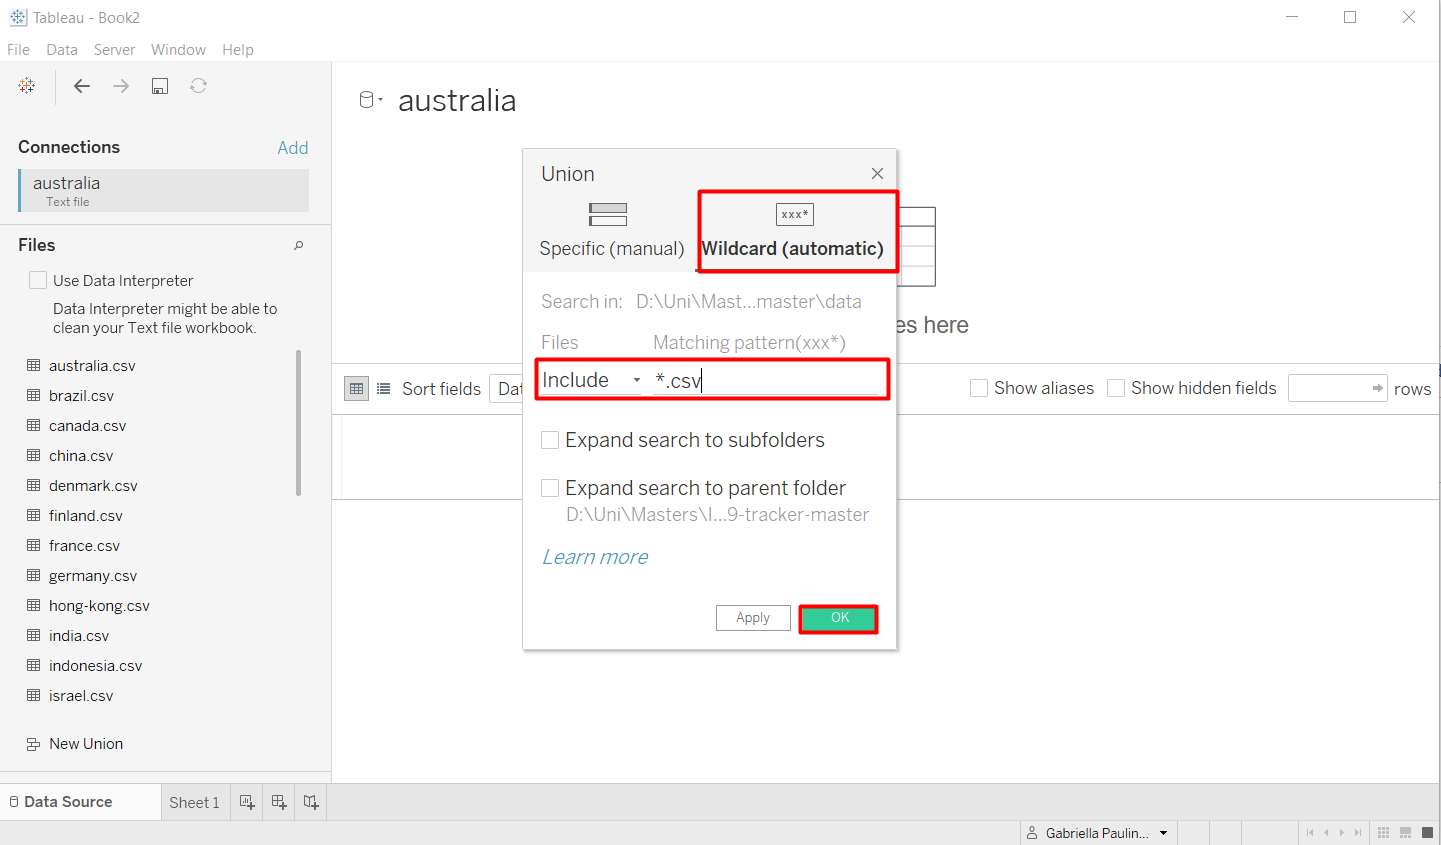Open the Learn more link
The width and height of the screenshot is (1441, 845).
(x=594, y=556)
